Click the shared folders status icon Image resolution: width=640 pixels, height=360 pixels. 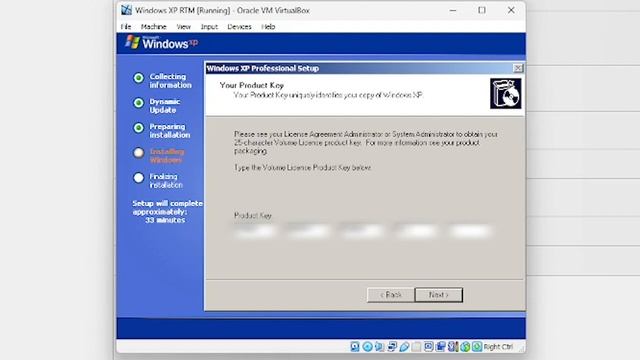[416, 347]
